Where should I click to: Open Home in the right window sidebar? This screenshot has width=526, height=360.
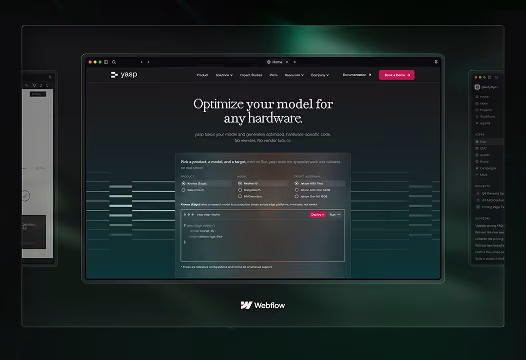[x=482, y=97]
